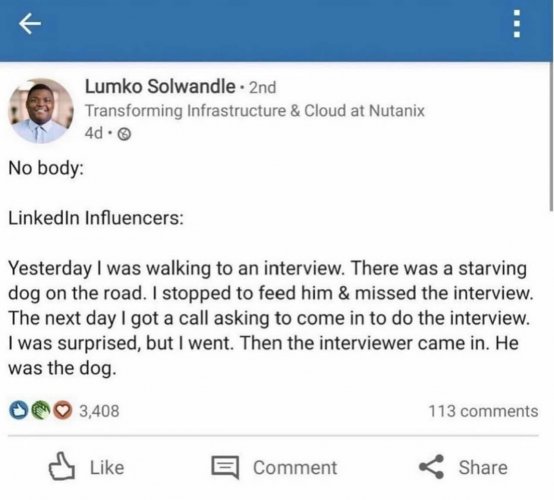Click the Share network icon
Image resolution: width=554 pixels, height=500 pixels.
(431, 467)
